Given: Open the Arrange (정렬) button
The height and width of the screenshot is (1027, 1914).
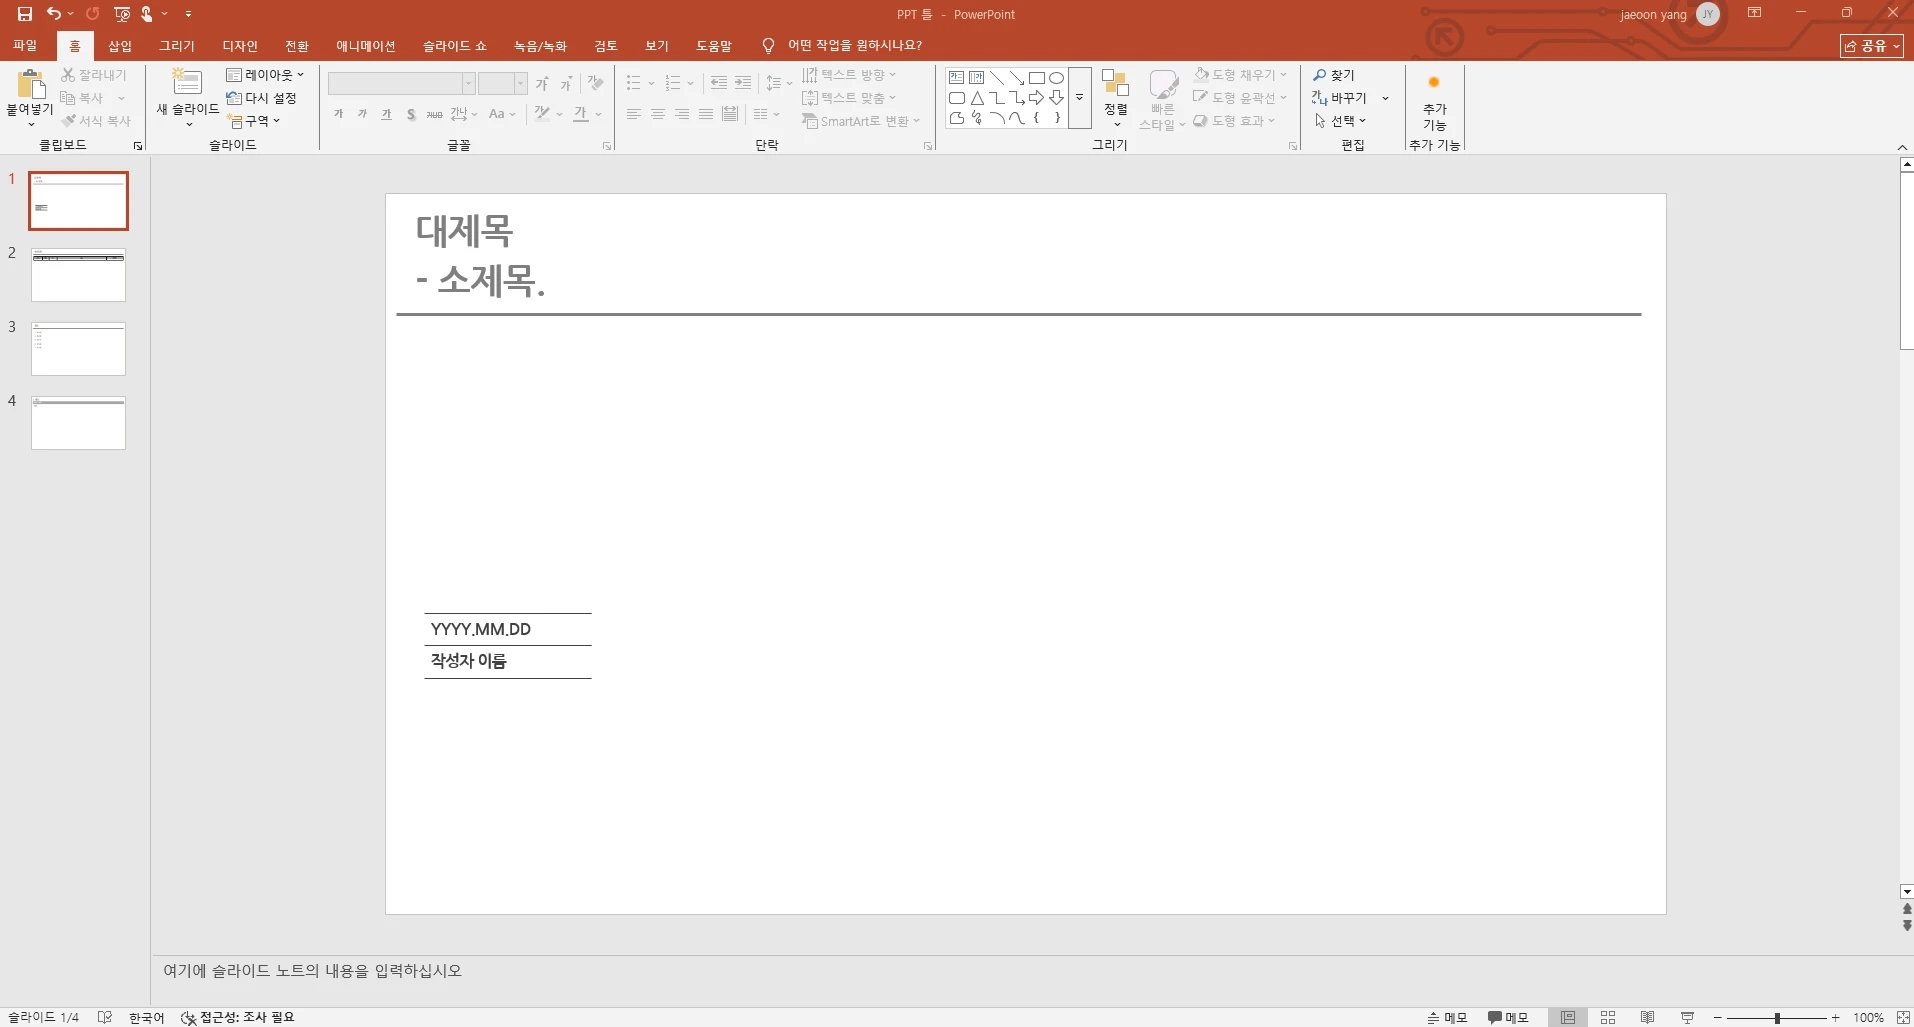Looking at the screenshot, I should 1116,98.
